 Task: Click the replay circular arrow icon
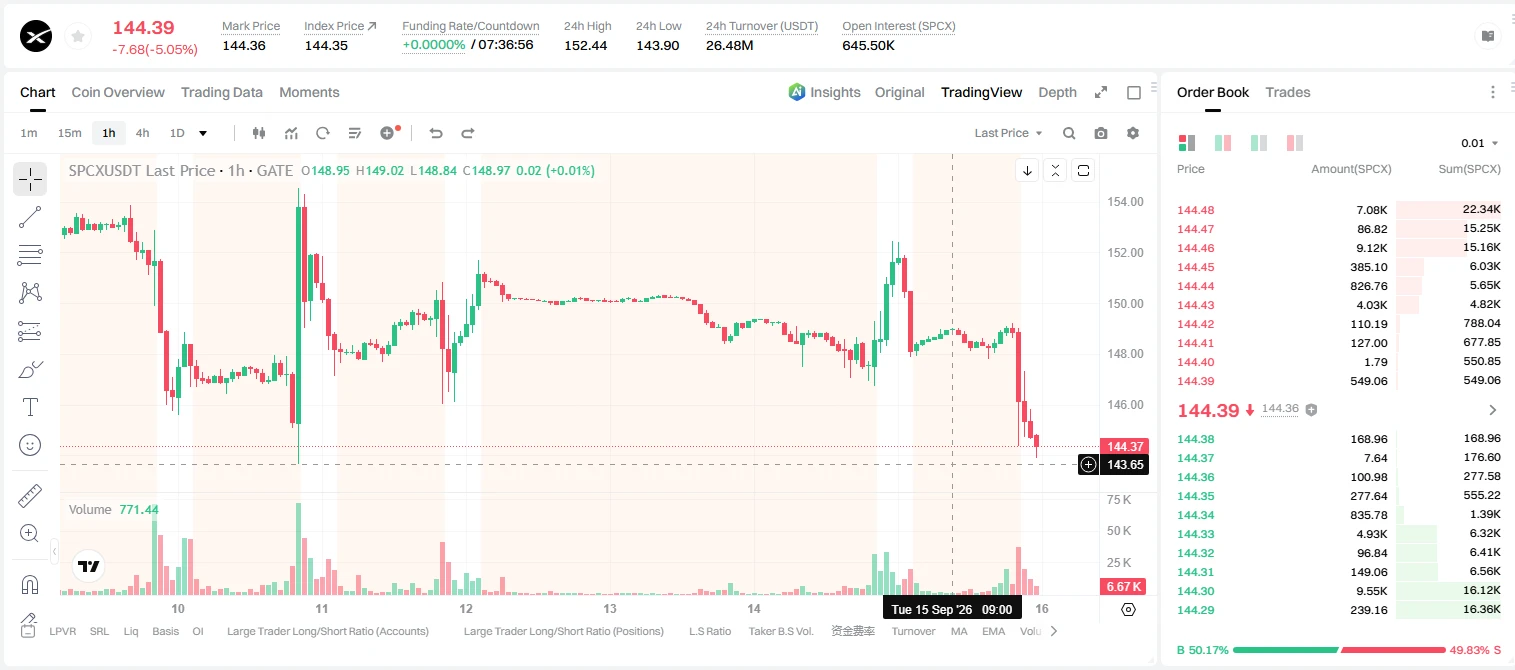pyautogui.click(x=323, y=133)
